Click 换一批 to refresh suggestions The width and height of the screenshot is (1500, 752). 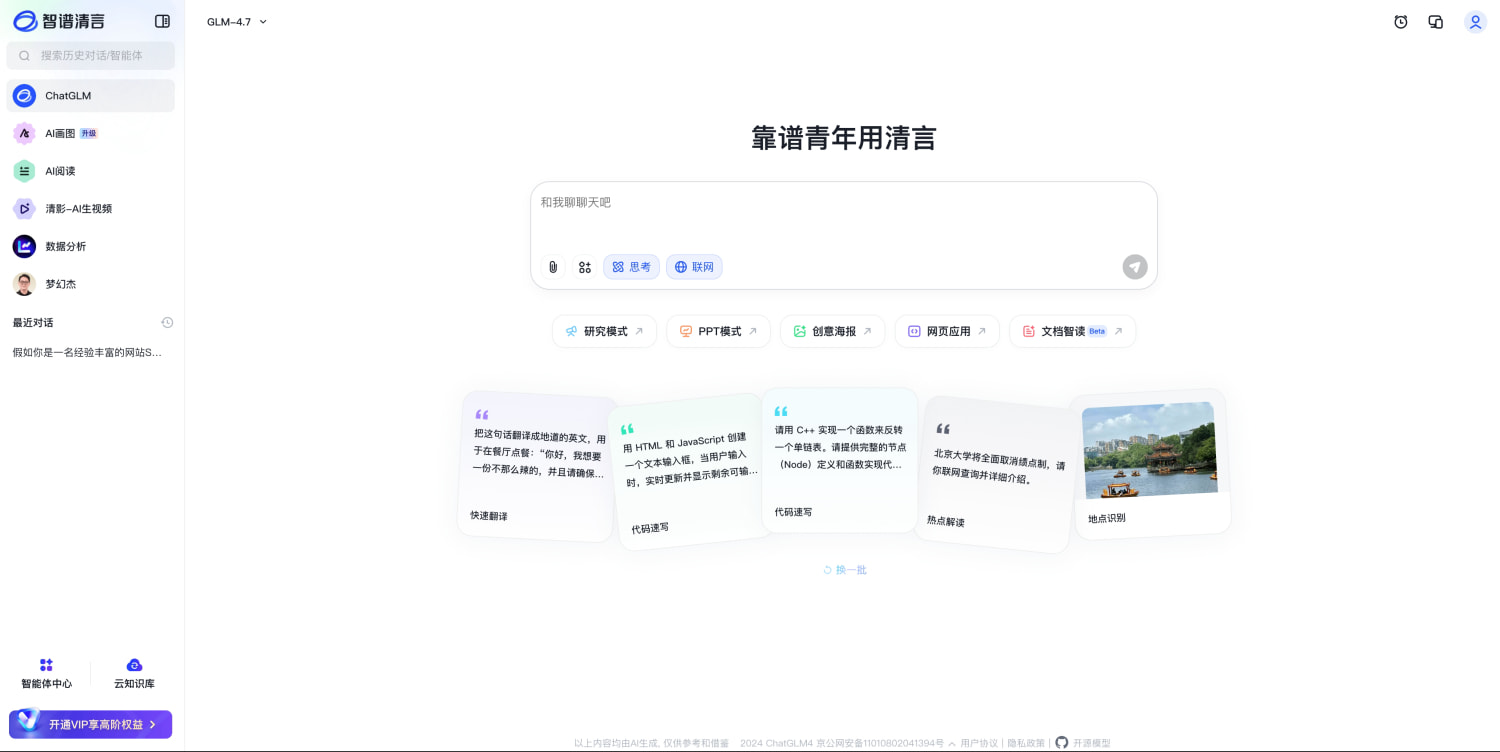pos(844,570)
